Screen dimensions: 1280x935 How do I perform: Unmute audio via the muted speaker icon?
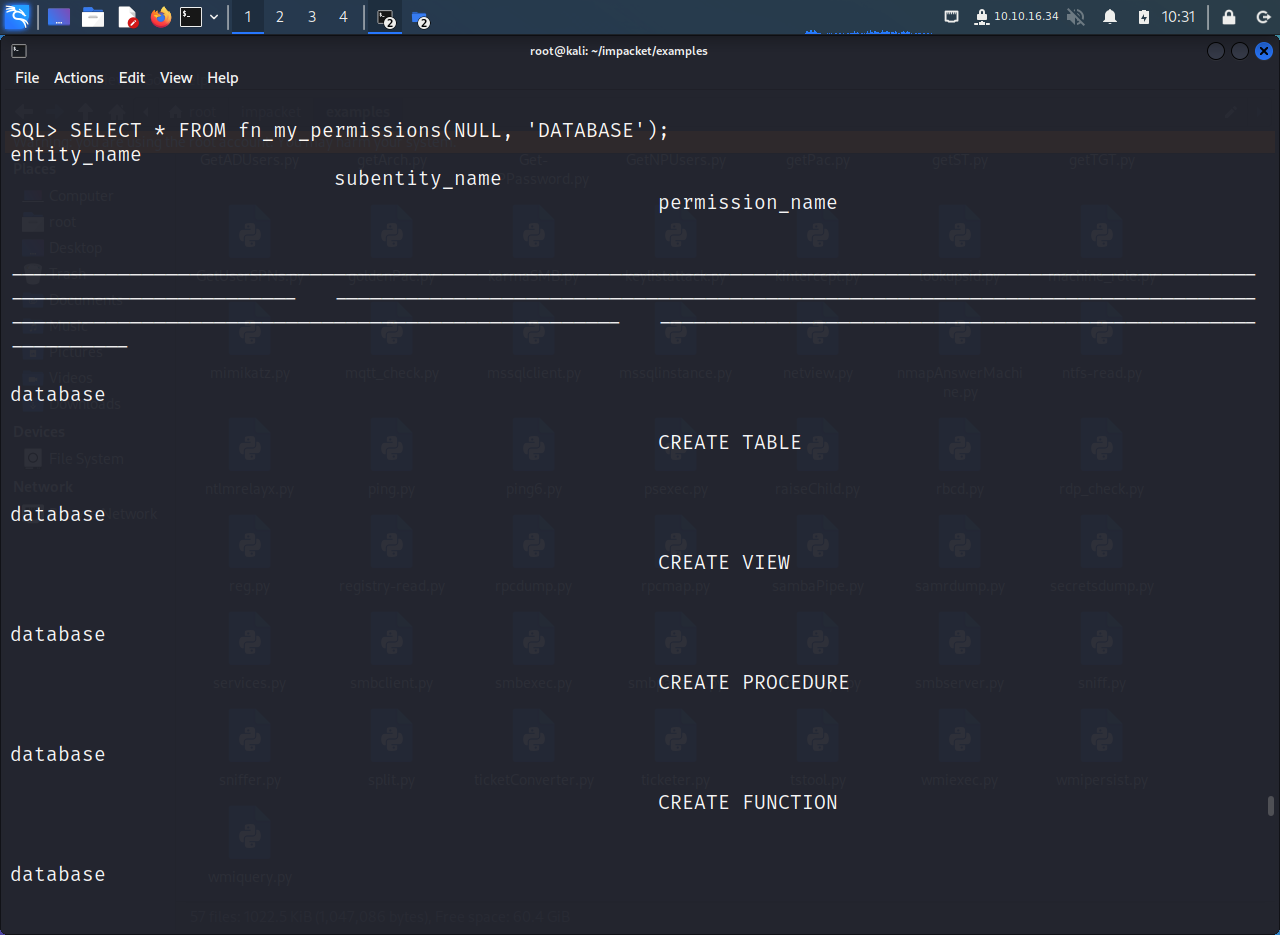1076,17
